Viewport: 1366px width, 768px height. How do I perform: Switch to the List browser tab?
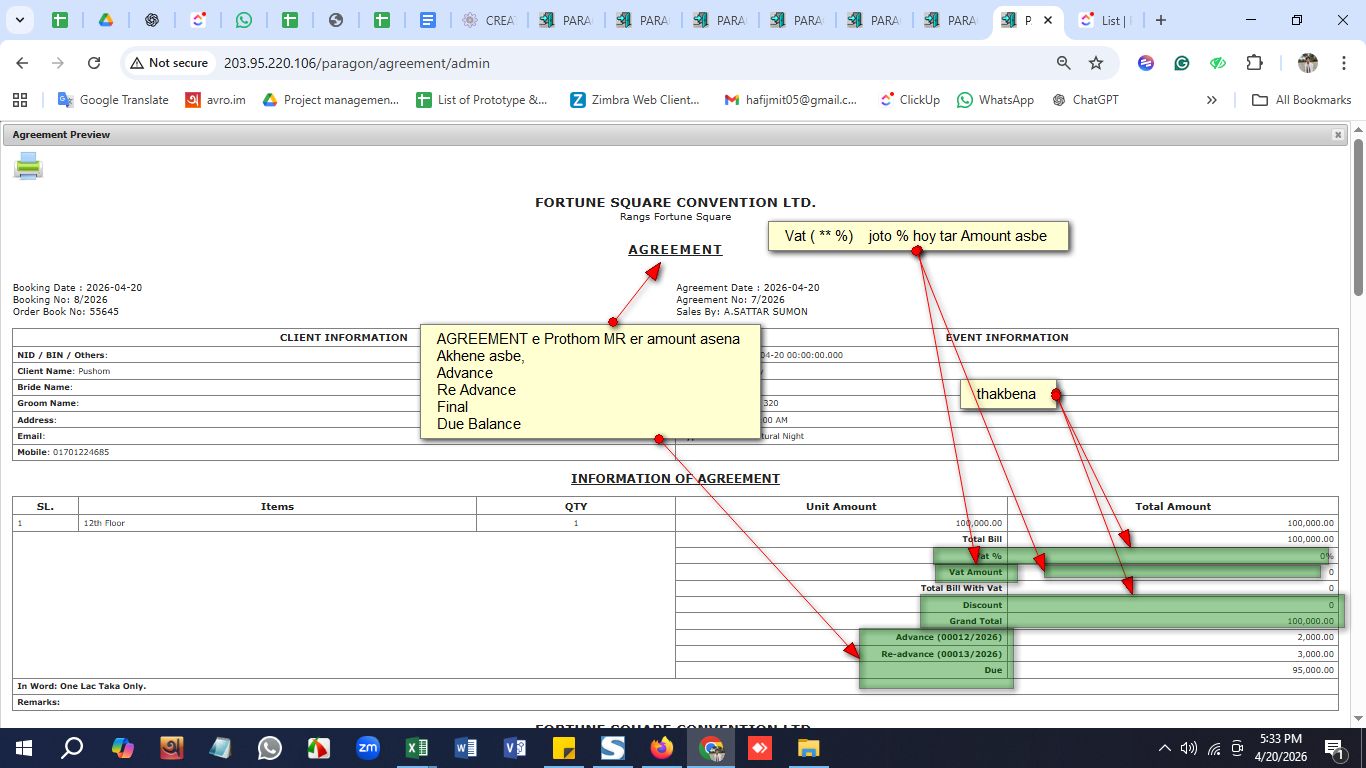pos(1106,20)
